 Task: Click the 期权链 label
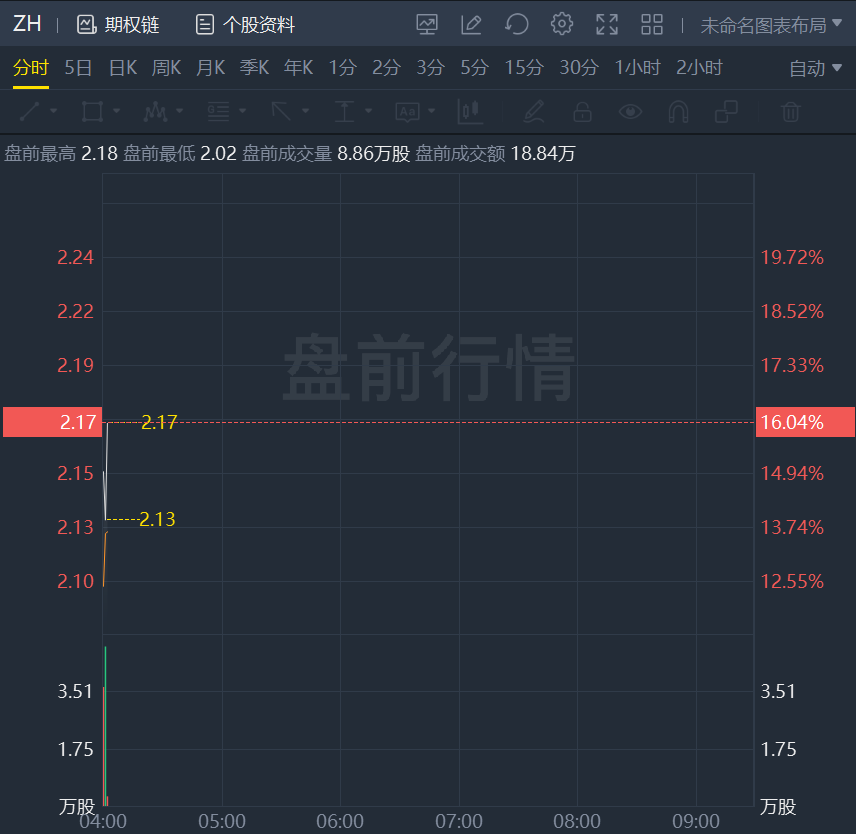click(132, 25)
